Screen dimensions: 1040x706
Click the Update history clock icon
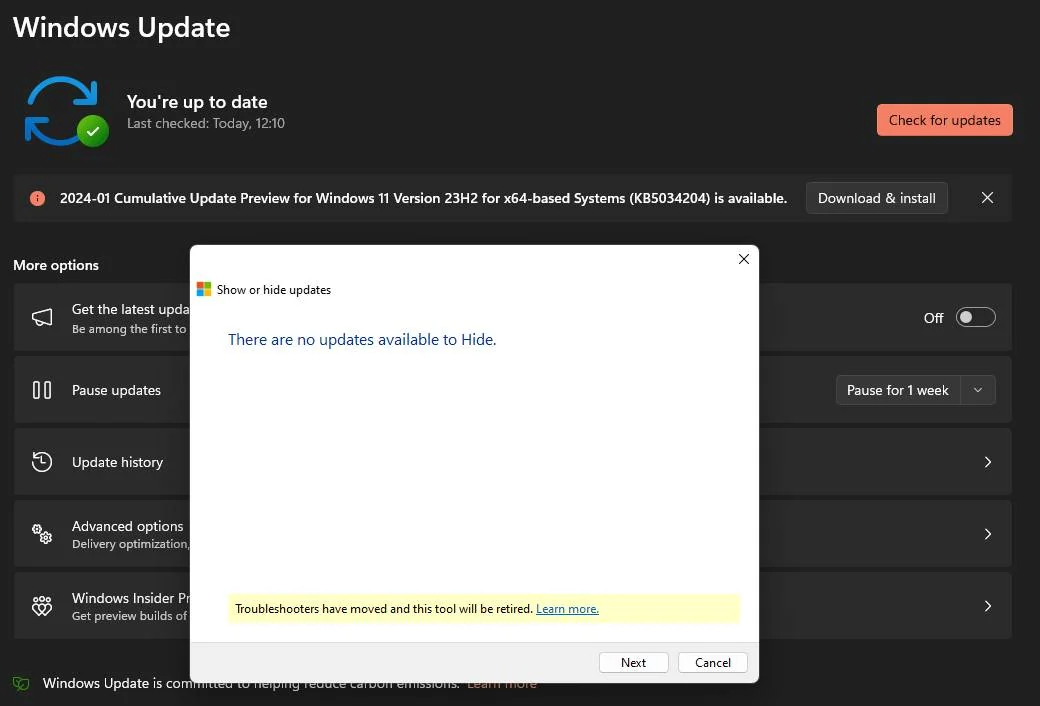tap(42, 462)
